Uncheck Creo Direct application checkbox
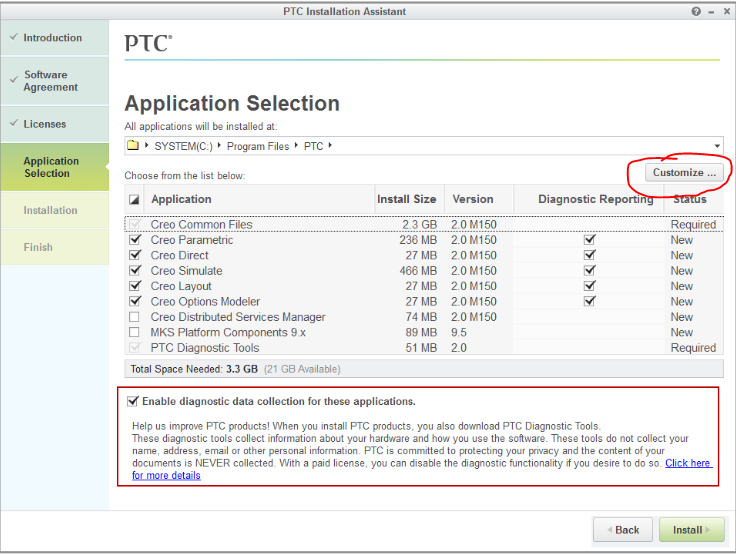Image resolution: width=736 pixels, height=554 pixels. [x=135, y=255]
